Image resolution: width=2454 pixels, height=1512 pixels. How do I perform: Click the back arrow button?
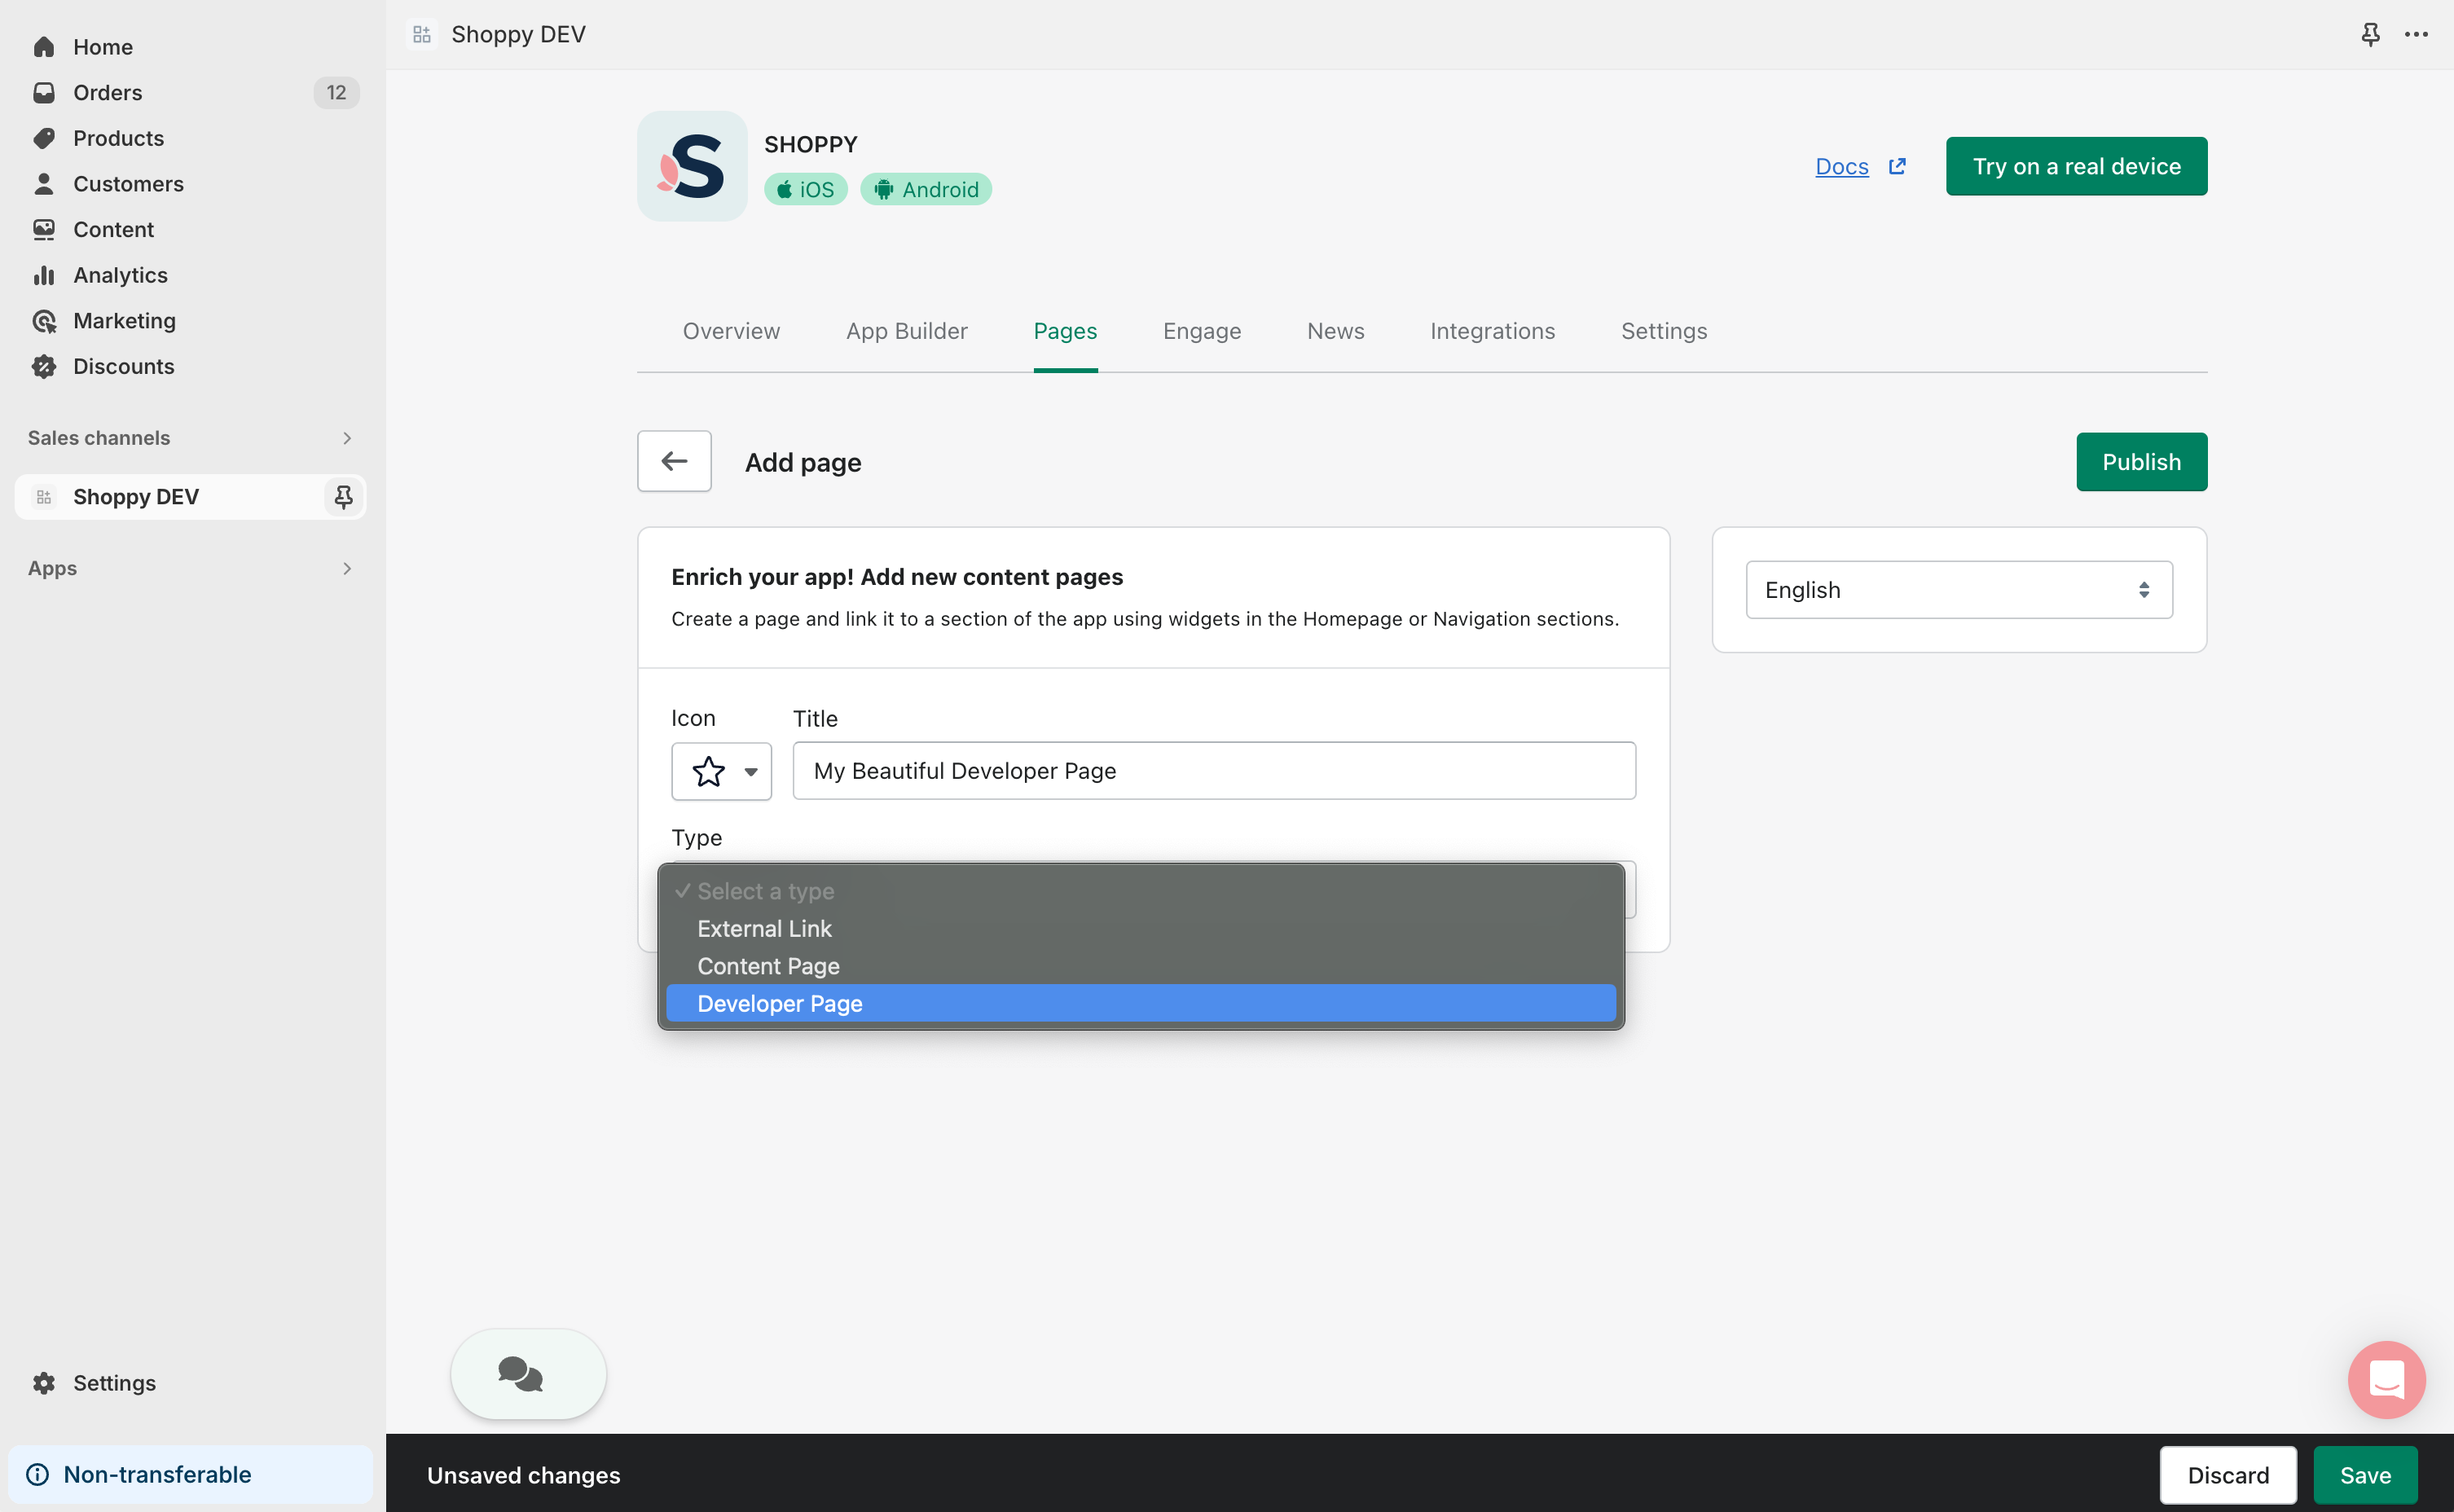point(674,461)
